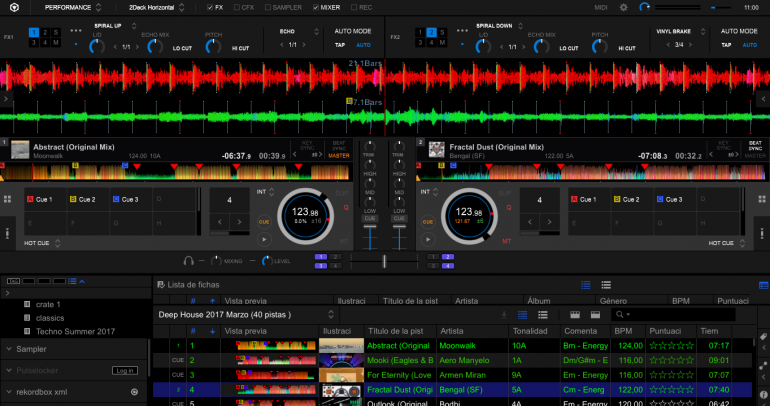Select the track Mooki row
The height and width of the screenshot is (406, 770).
[452, 360]
